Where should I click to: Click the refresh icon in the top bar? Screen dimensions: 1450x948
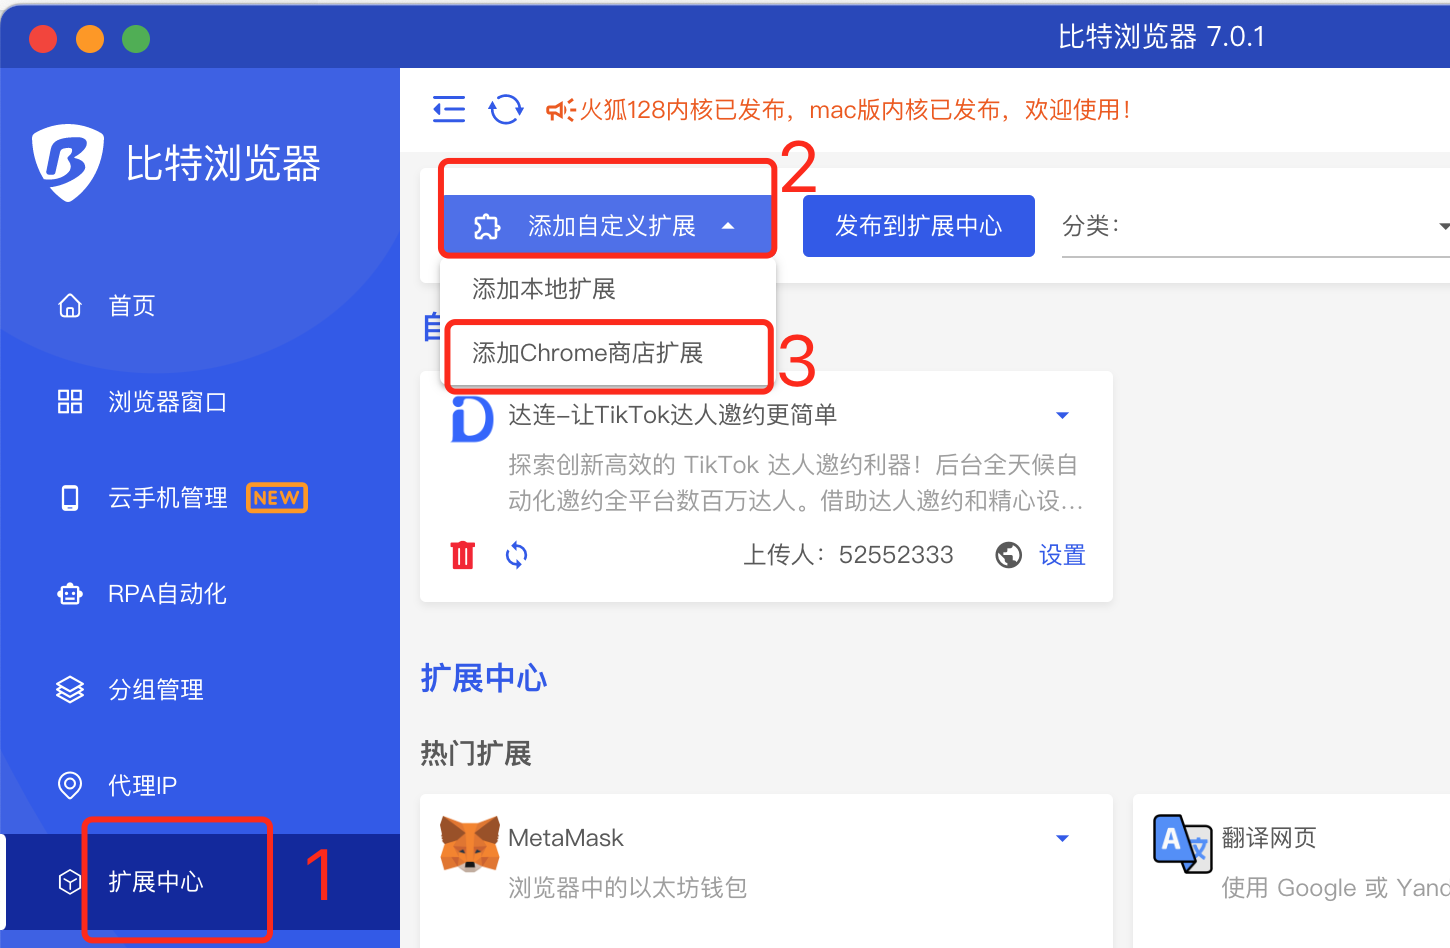pyautogui.click(x=506, y=109)
